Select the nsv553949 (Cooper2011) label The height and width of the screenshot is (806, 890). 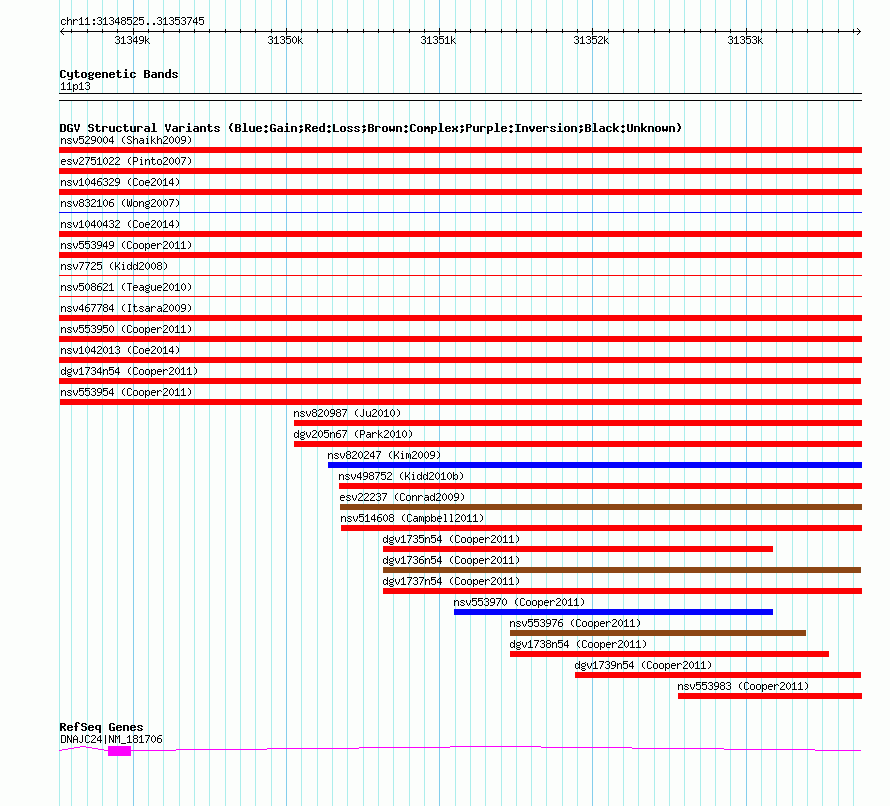[x=126, y=245]
